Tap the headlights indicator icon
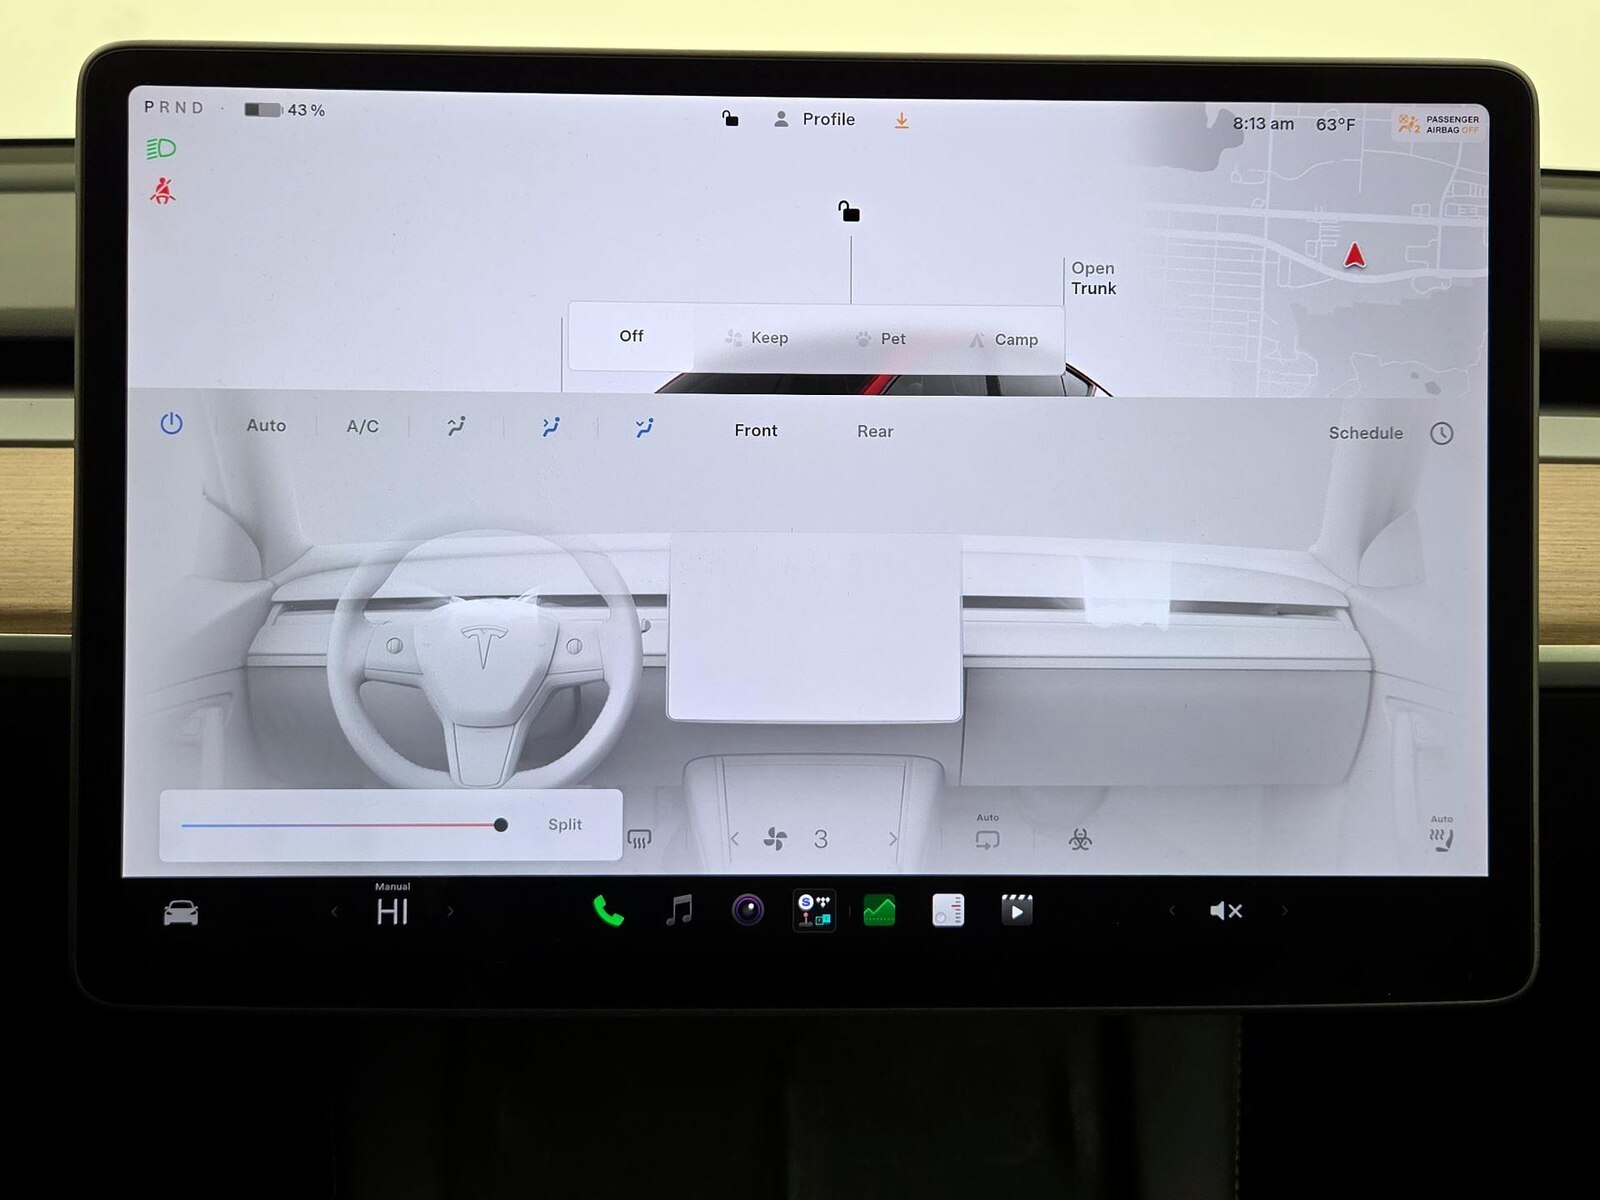1600x1200 pixels. [161, 149]
